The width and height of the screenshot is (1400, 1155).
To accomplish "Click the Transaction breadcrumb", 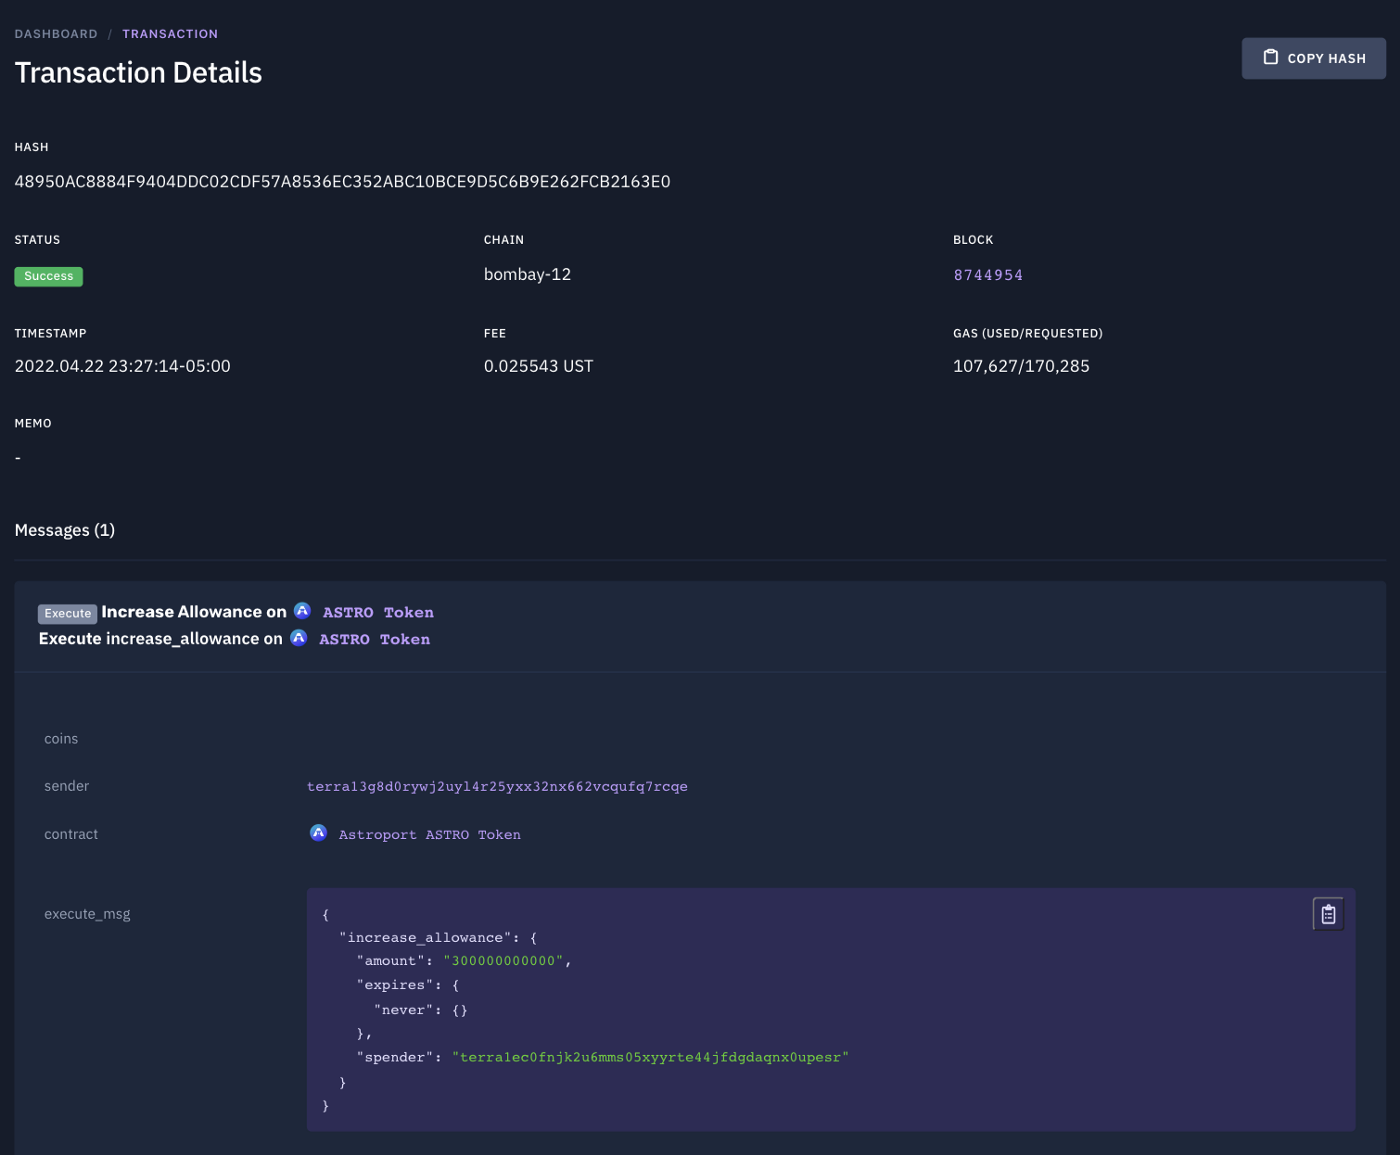I will [170, 34].
